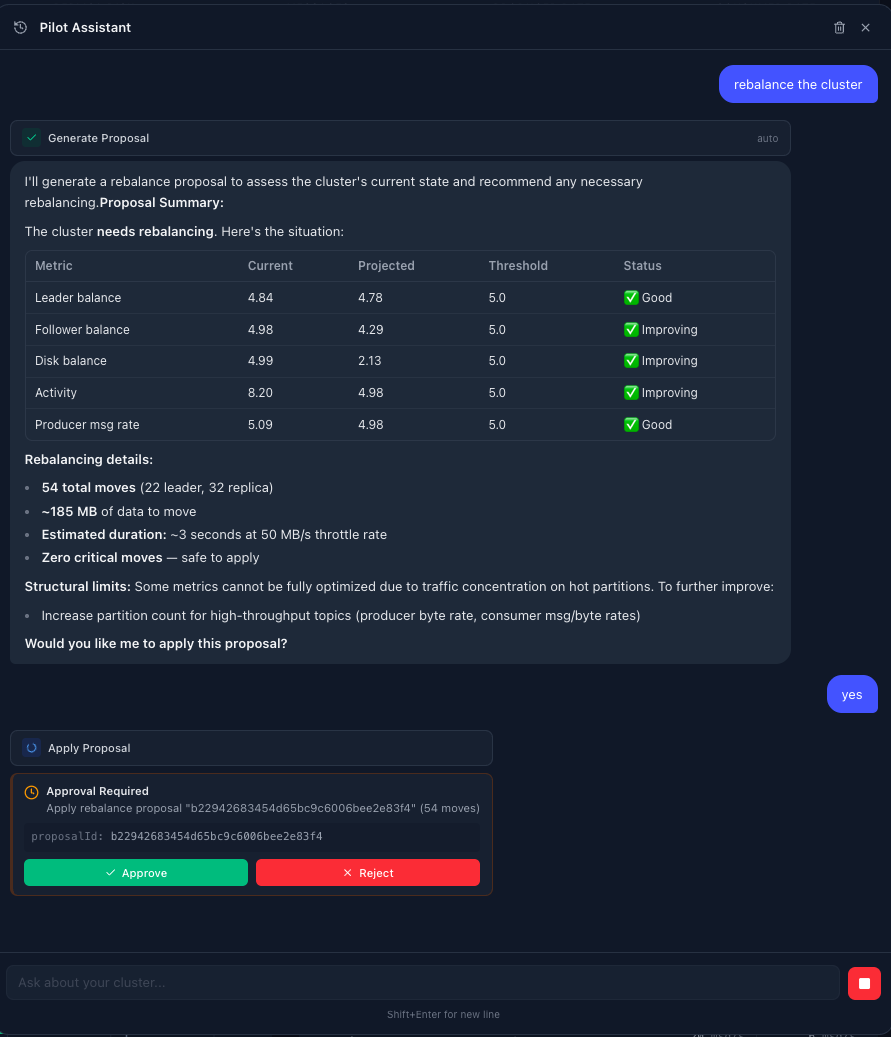Open chat history clock icon

click(x=21, y=27)
